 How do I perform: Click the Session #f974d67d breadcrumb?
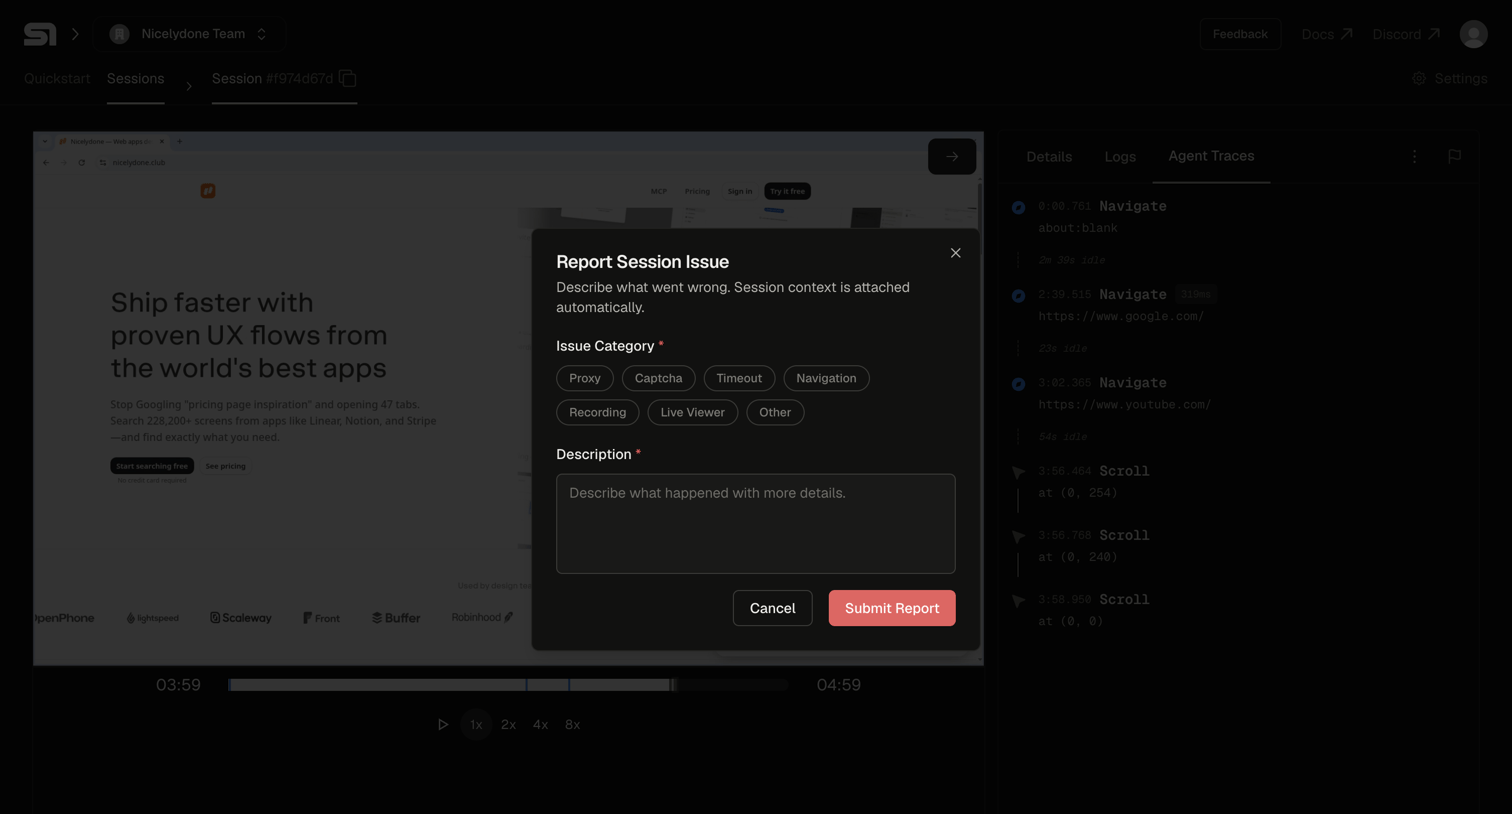(272, 79)
